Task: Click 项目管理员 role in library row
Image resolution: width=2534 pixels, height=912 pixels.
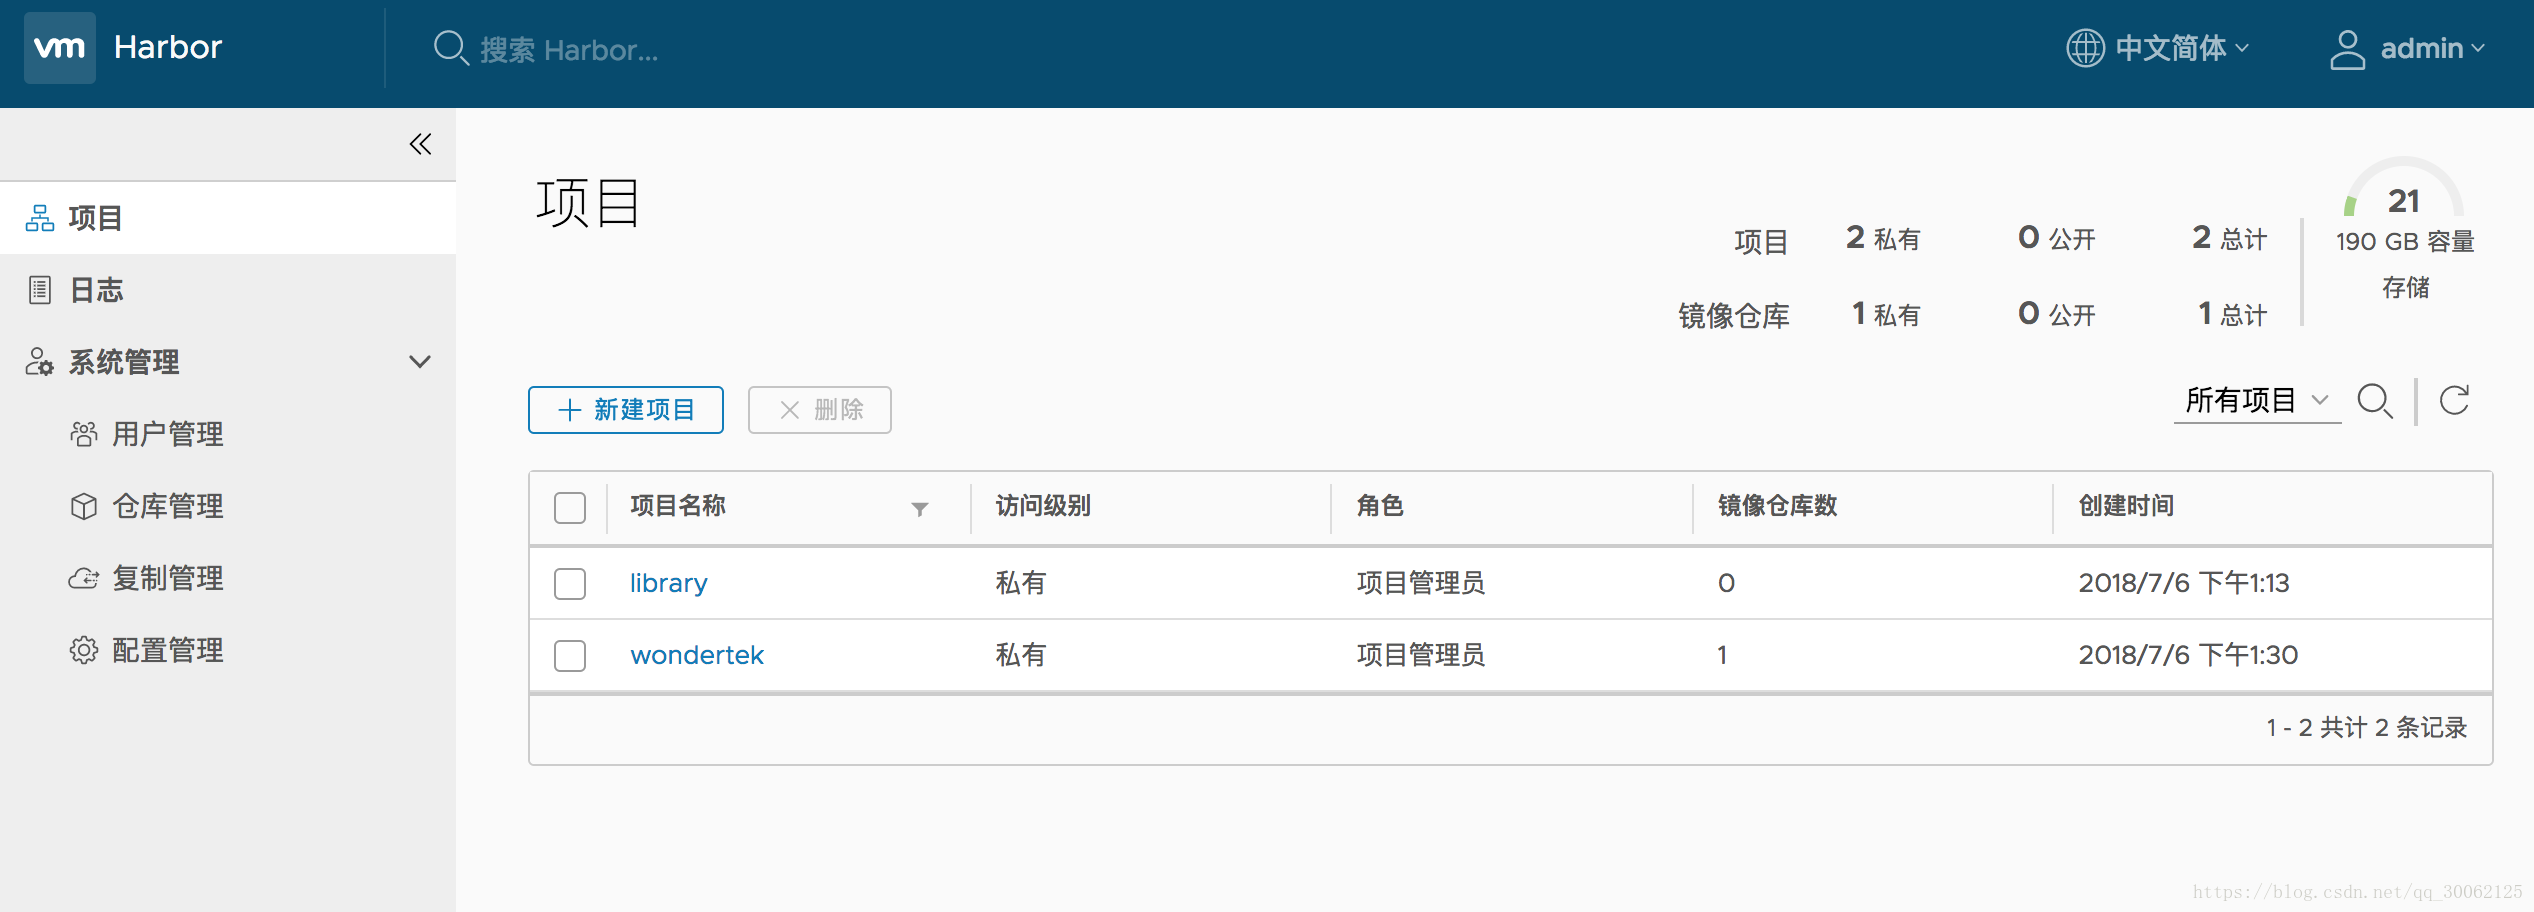Action: [1421, 583]
